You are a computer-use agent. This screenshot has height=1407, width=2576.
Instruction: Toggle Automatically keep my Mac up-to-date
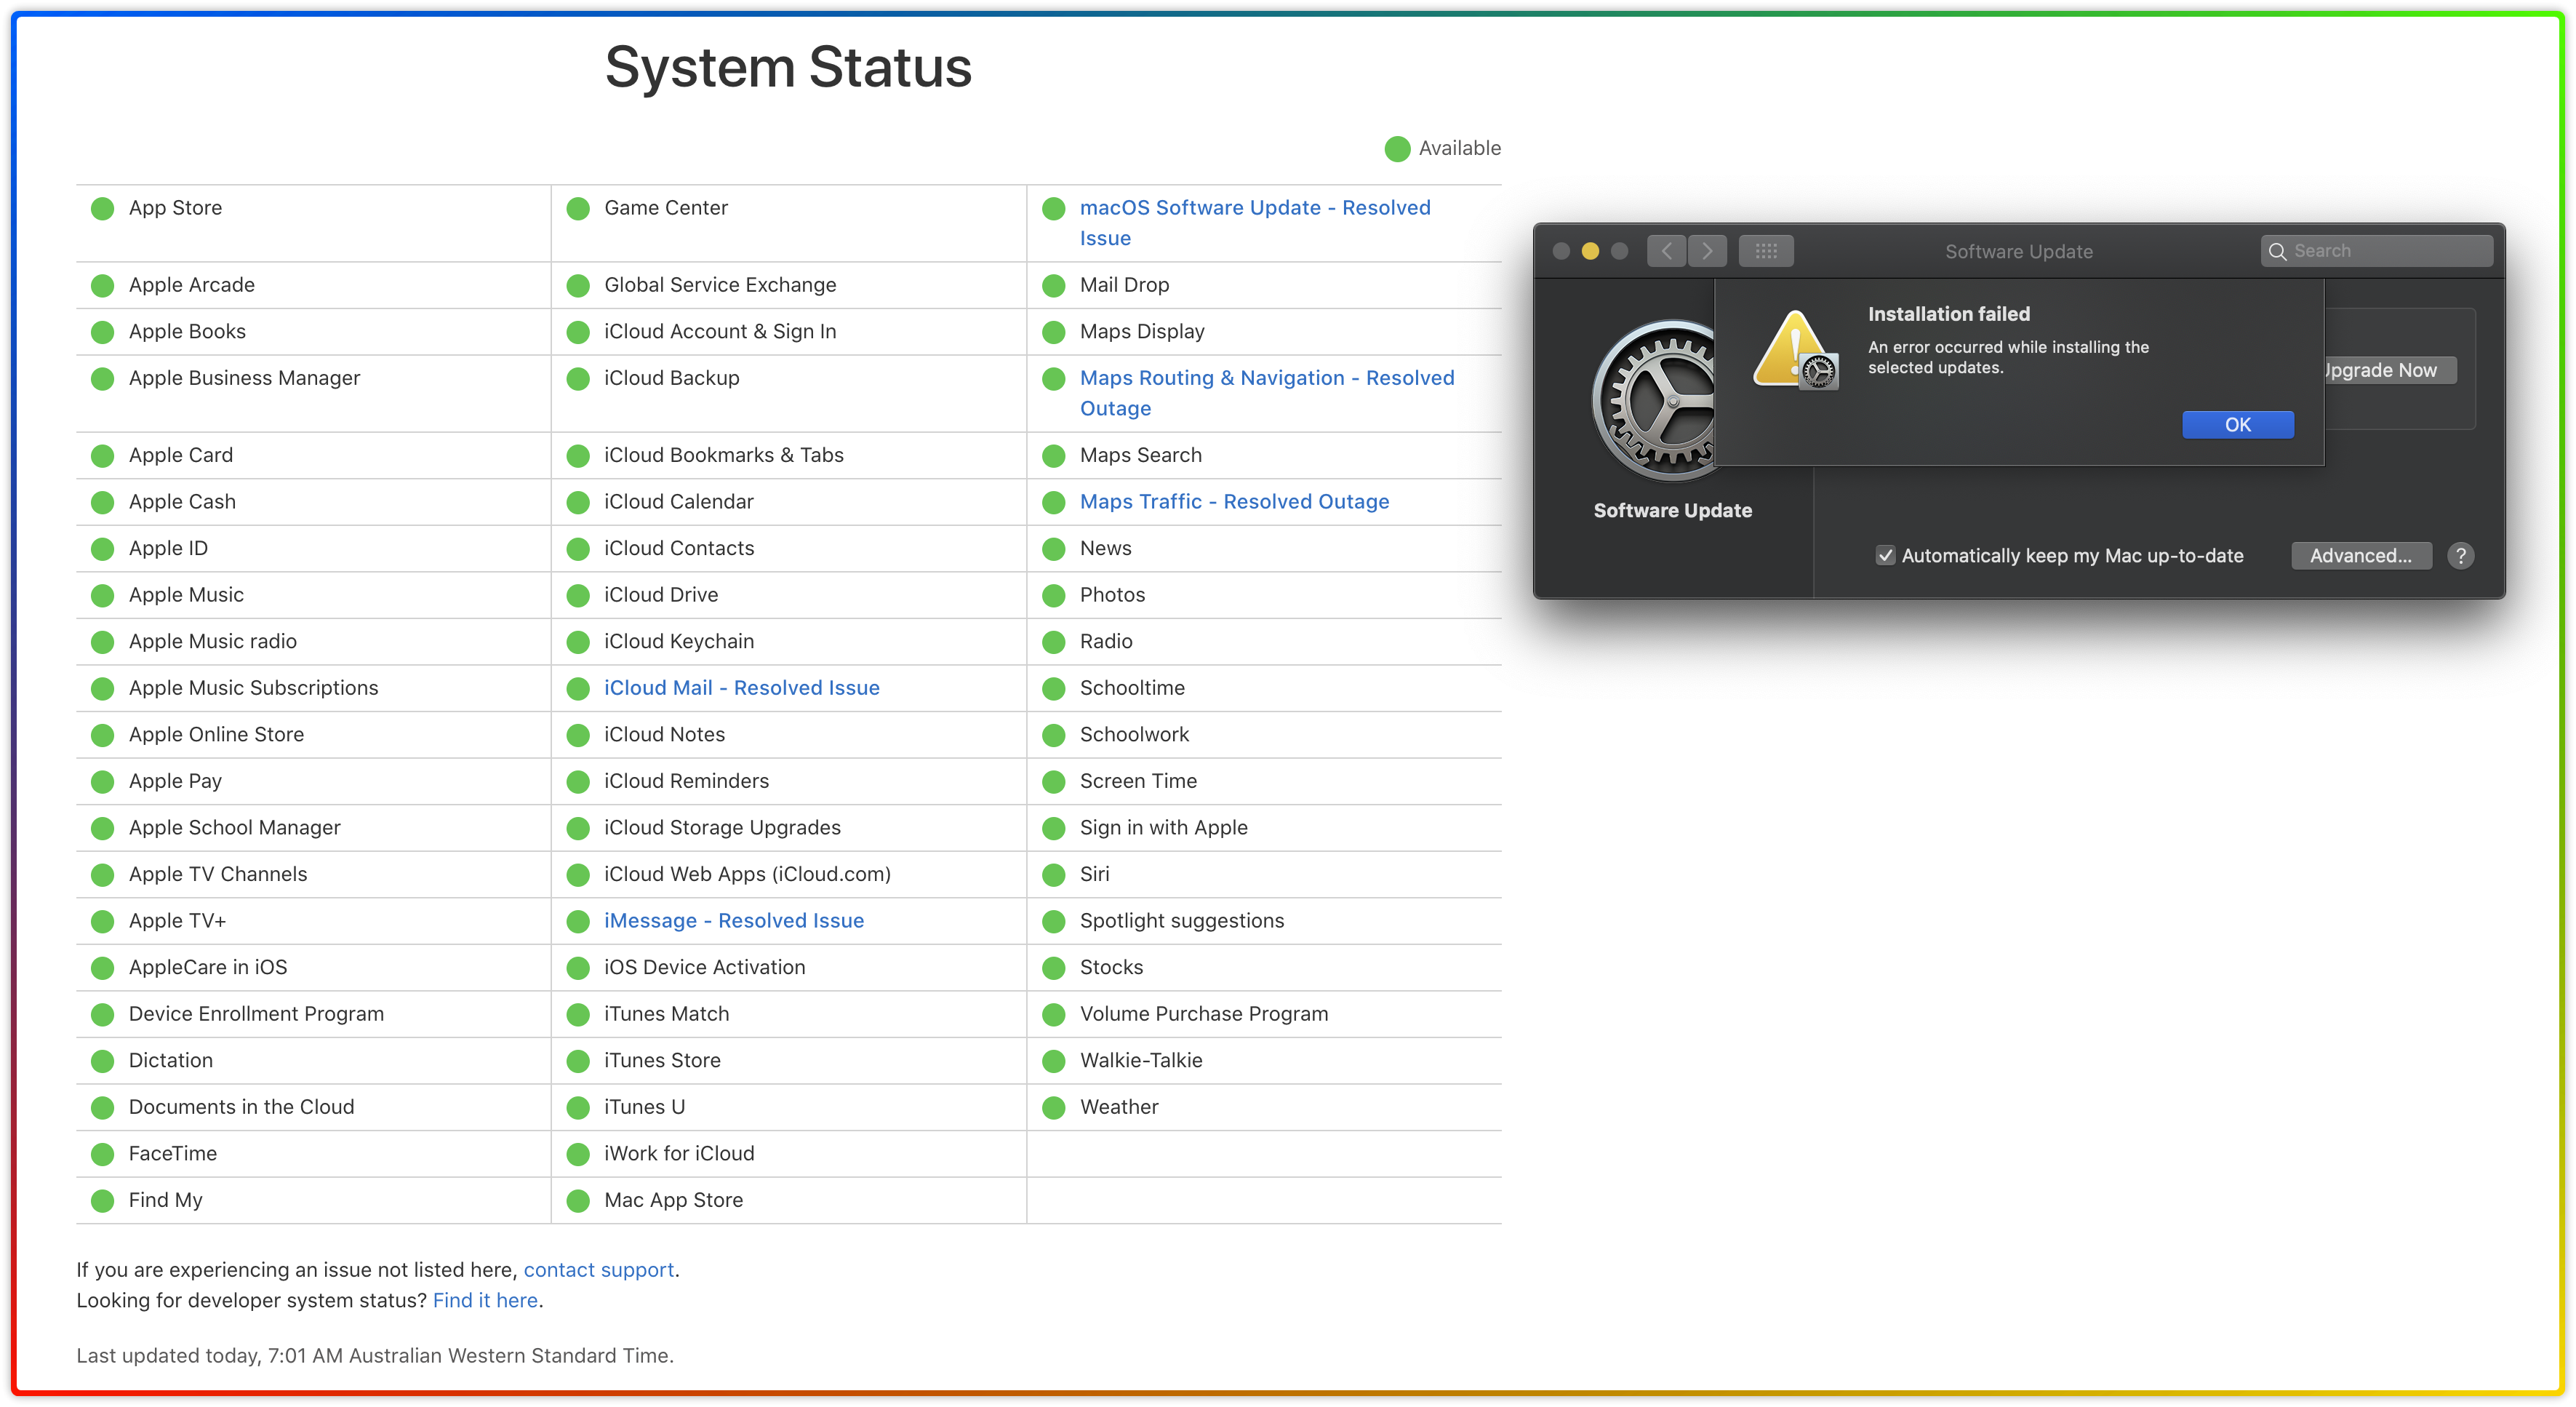(1885, 556)
